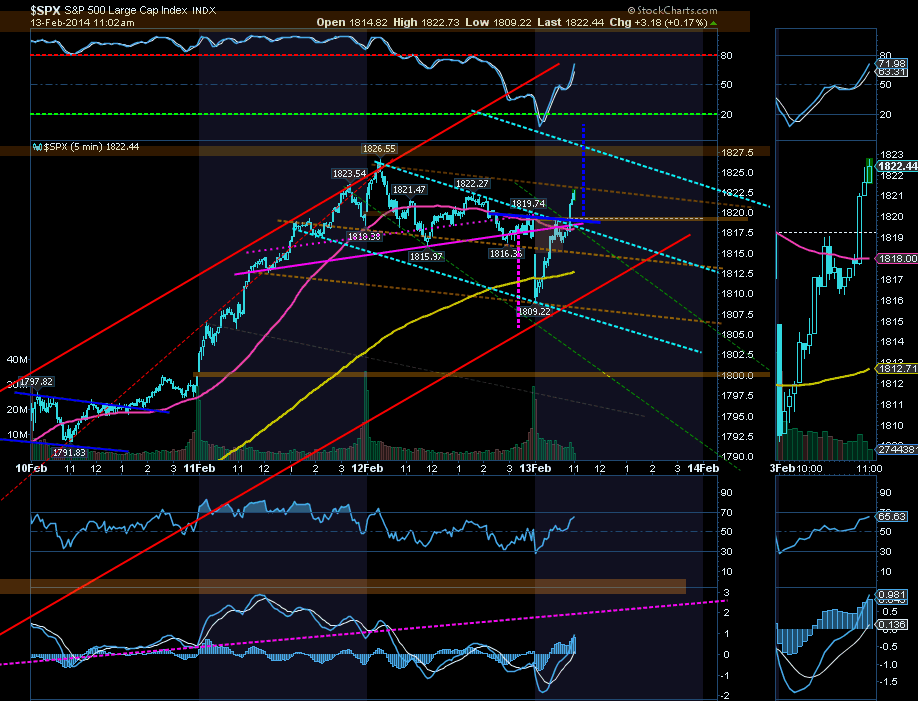Select the 12Feb date label on time axis
This screenshot has height=701, width=918.
(x=367, y=468)
